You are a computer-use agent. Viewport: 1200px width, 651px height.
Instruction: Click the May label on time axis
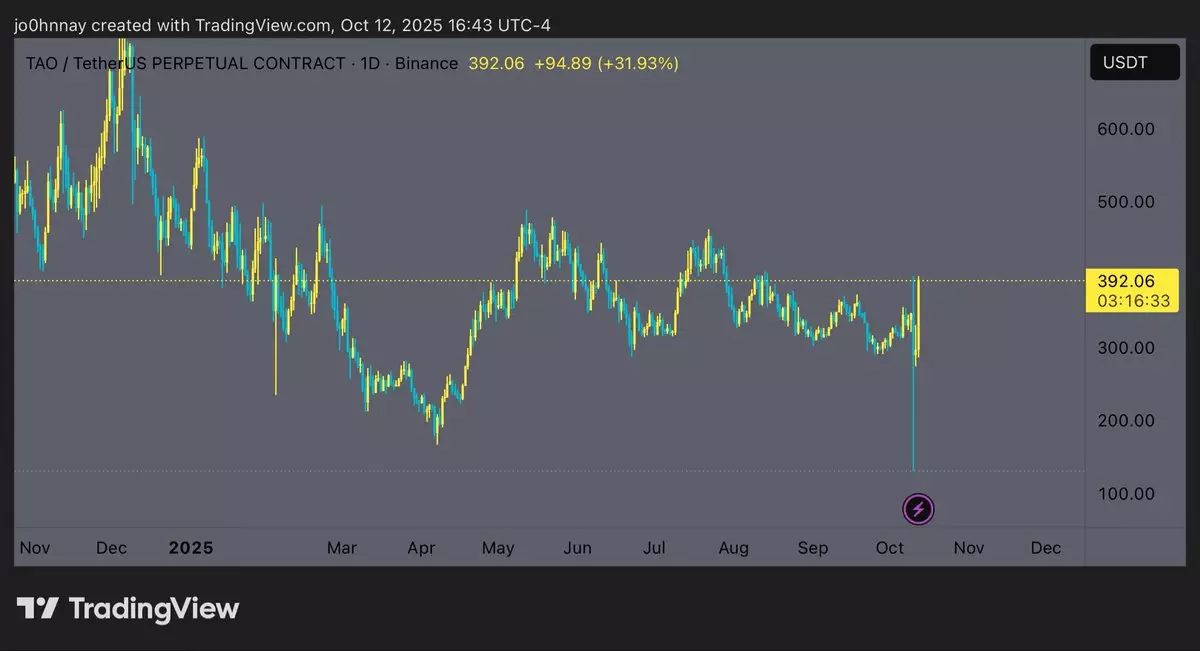(497, 548)
